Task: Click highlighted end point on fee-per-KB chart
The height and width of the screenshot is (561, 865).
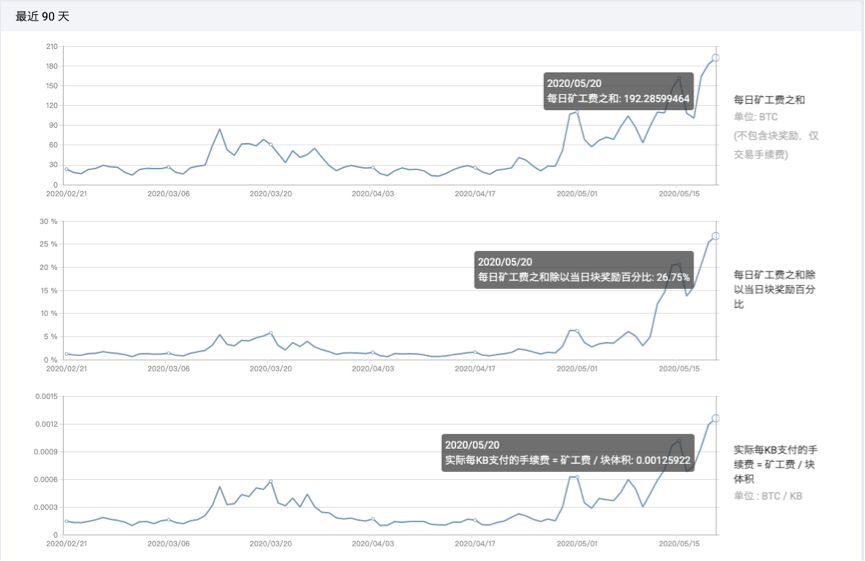Action: 715,418
